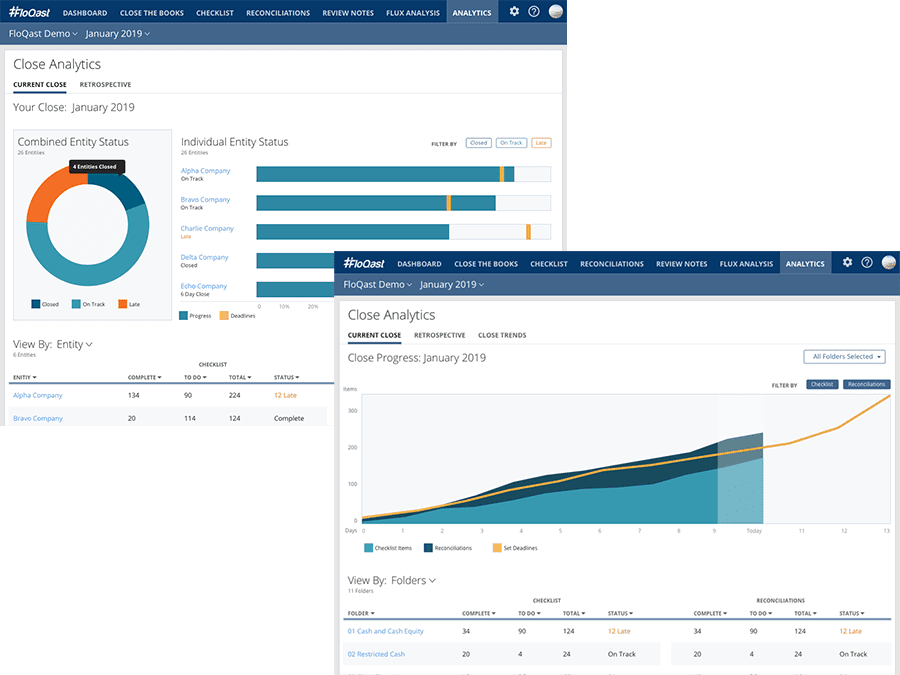Open Charlie Company in entity status chart
This screenshot has width=900, height=675.
(207, 228)
